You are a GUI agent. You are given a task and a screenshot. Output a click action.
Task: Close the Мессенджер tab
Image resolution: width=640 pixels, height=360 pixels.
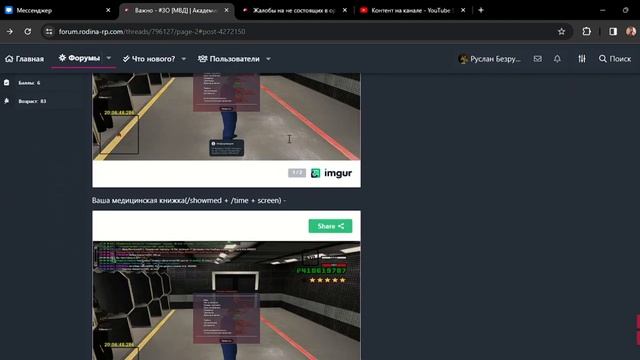(x=108, y=10)
